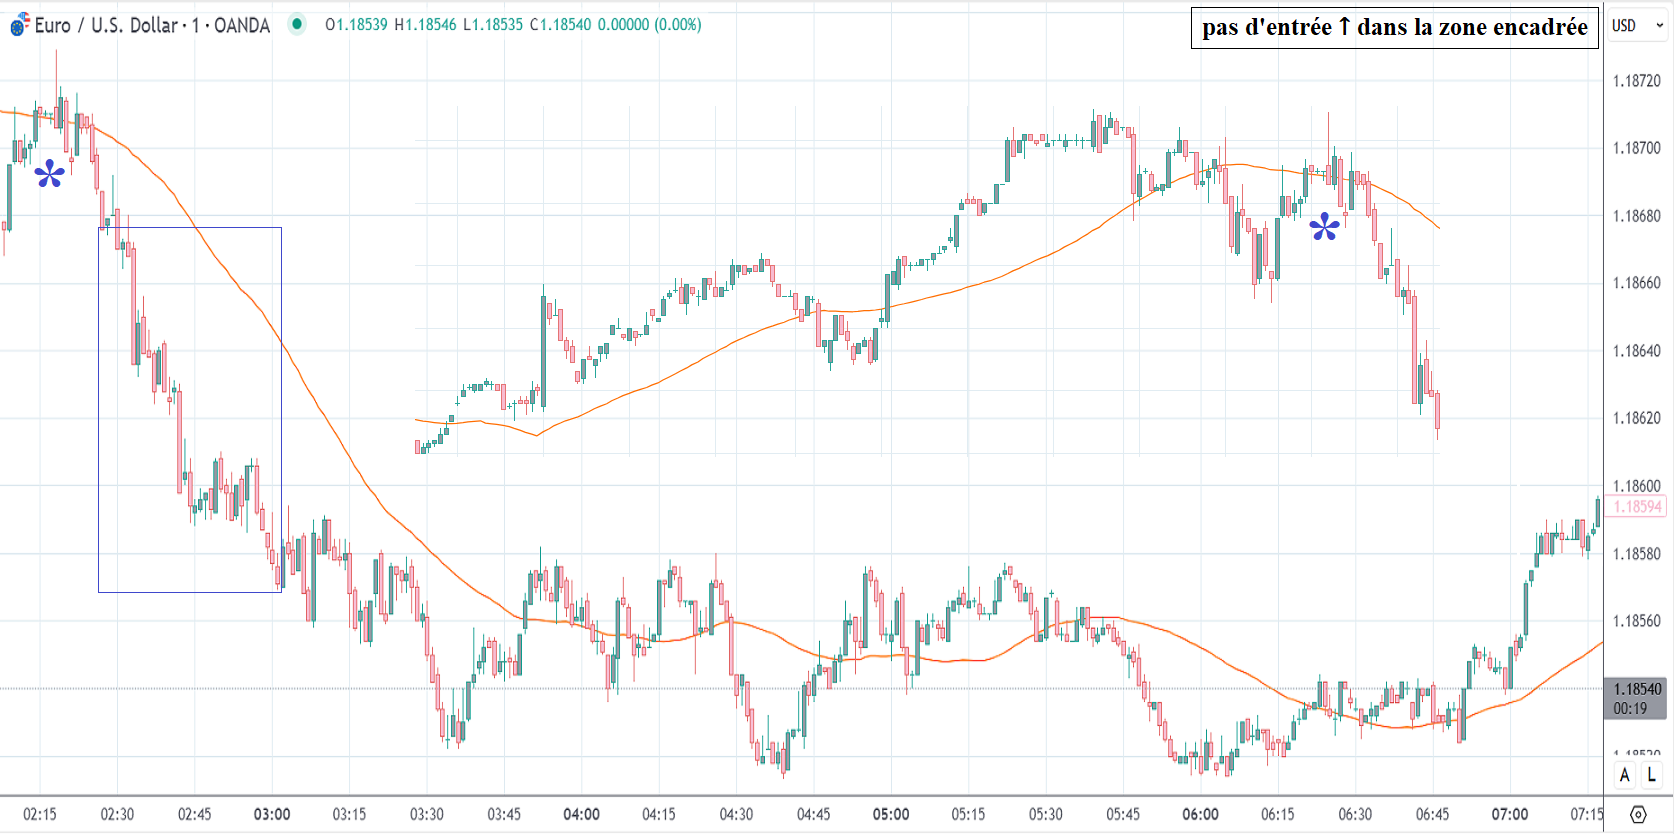Image resolution: width=1674 pixels, height=834 pixels.
Task: Click the green market status dot
Action: [297, 24]
